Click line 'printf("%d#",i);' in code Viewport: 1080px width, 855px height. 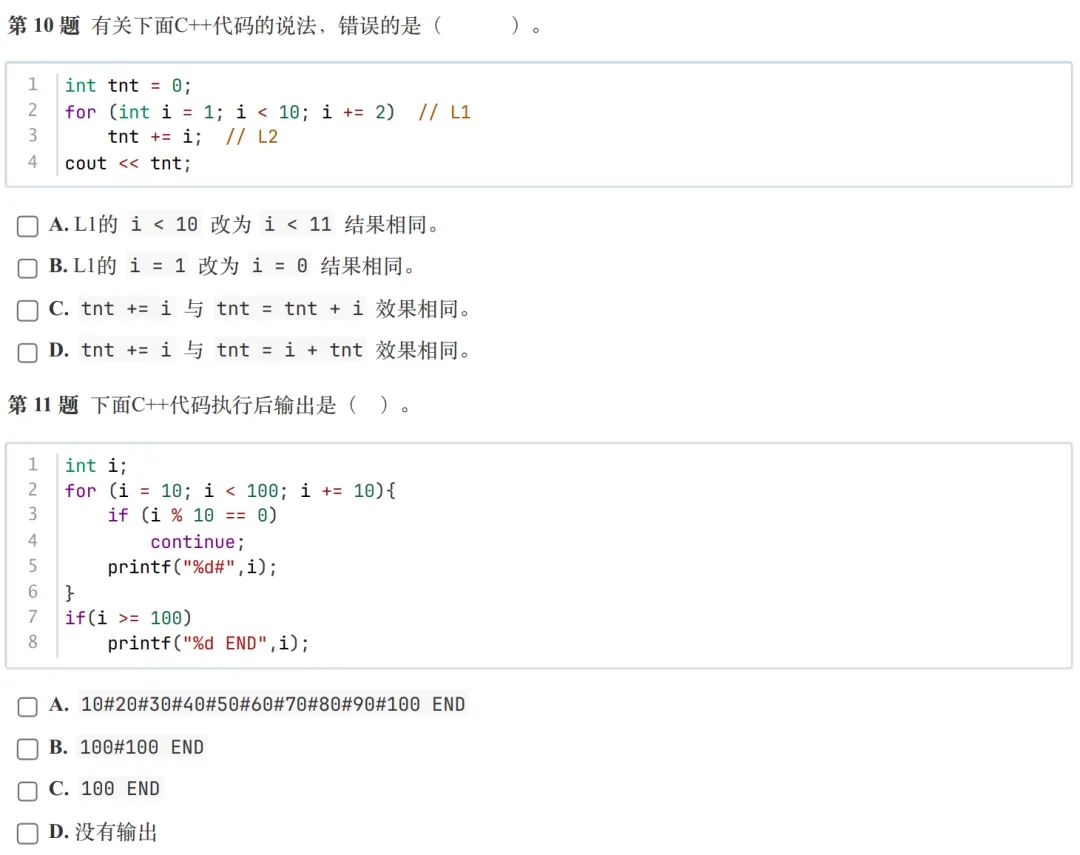[192, 567]
